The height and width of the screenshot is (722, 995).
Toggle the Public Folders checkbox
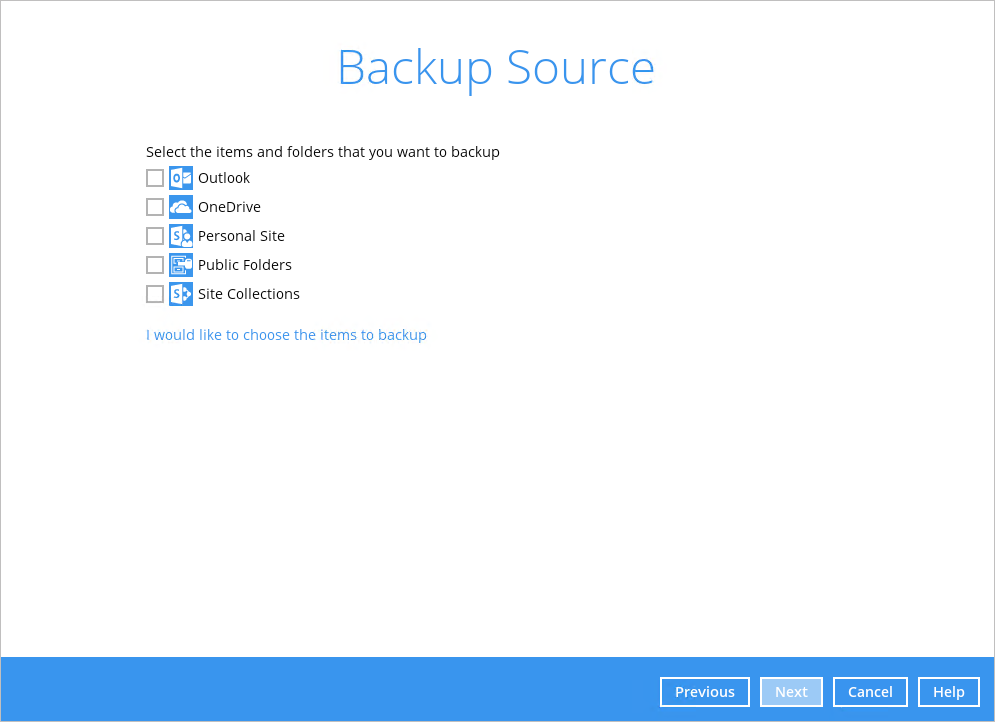(x=155, y=265)
